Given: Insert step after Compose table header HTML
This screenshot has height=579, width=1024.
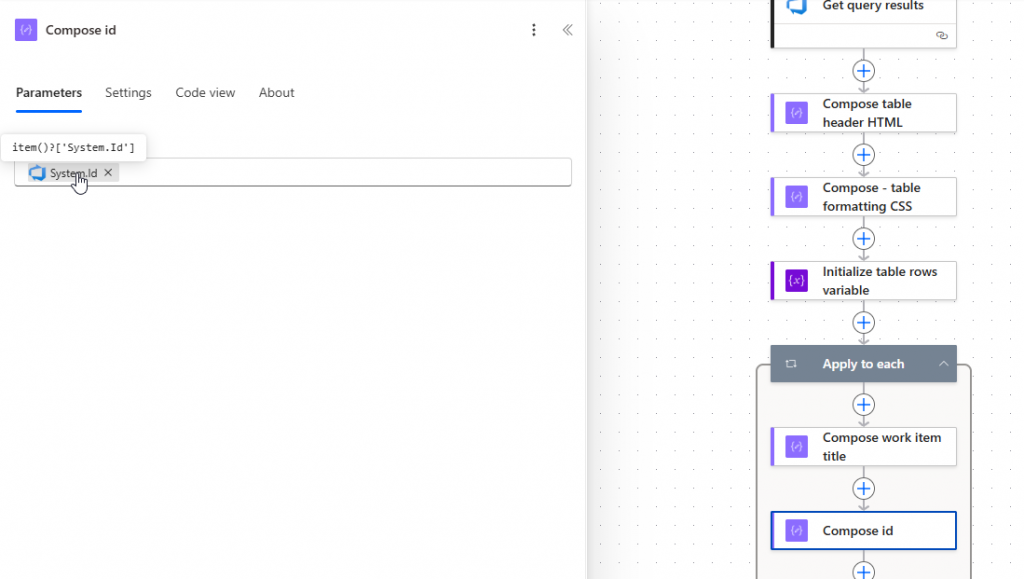Looking at the screenshot, I should [863, 155].
